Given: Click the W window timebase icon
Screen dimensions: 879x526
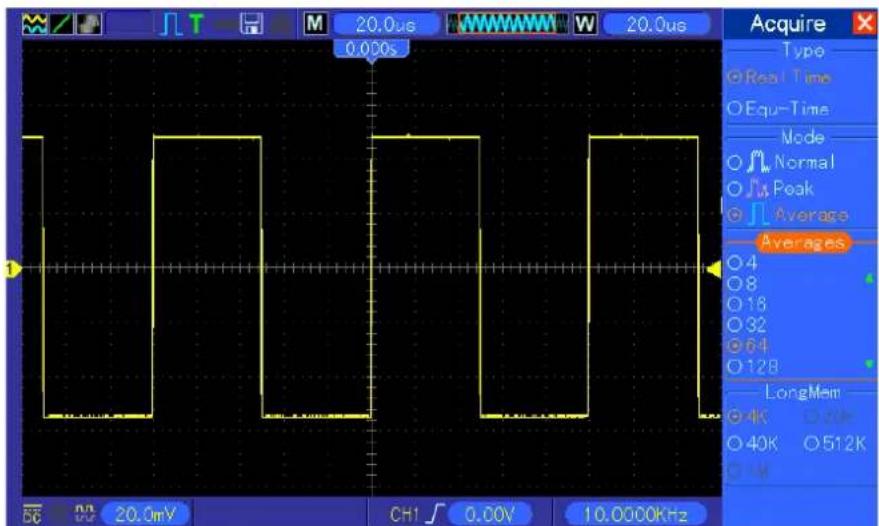Looking at the screenshot, I should click(x=585, y=24).
